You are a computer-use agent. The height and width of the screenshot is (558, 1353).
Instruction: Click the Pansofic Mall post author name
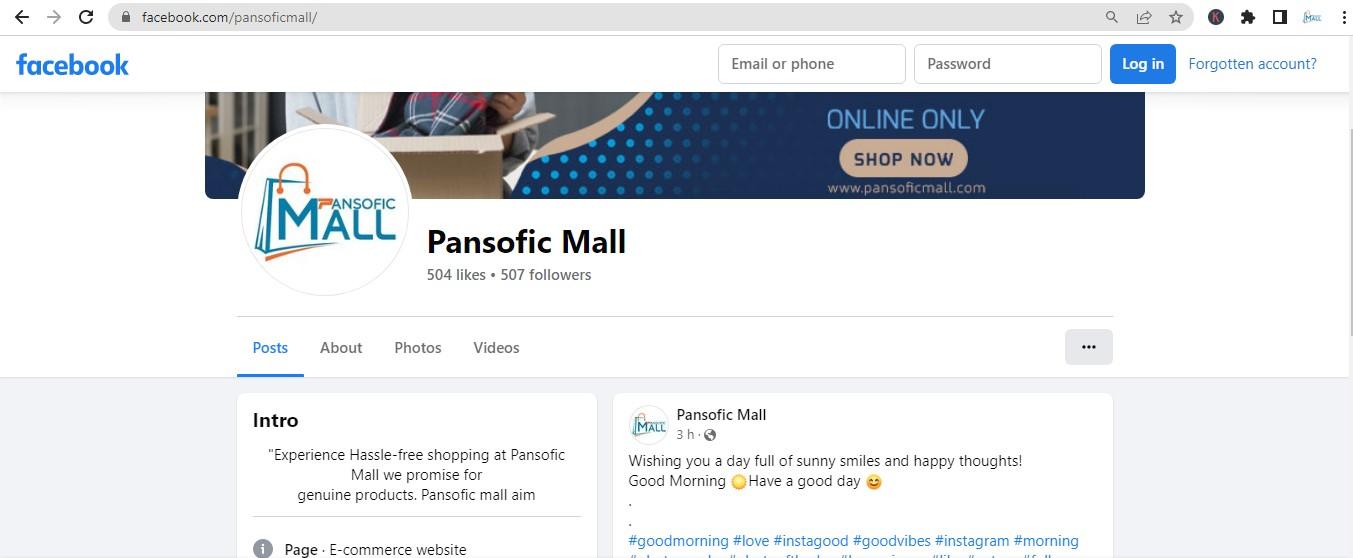coord(721,415)
